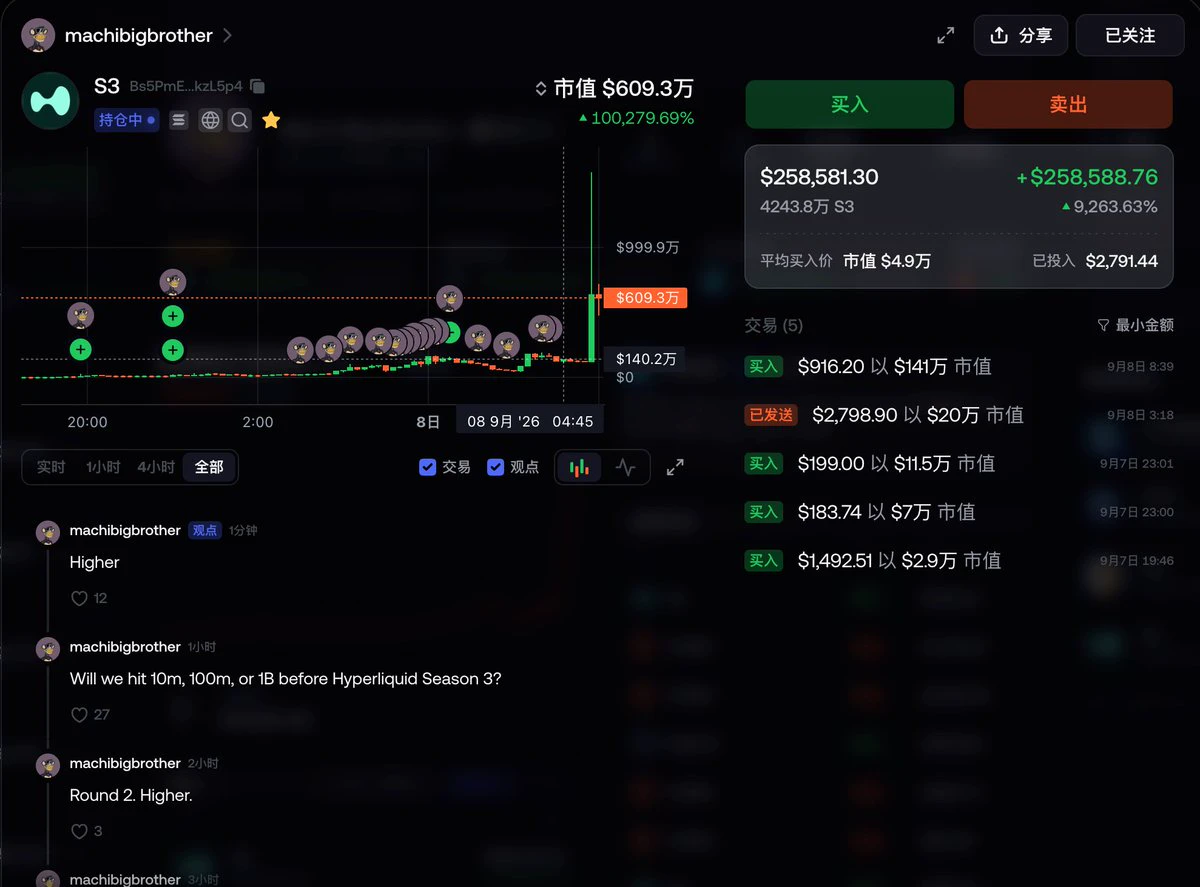Open the $199.00 以 $11.5万 trade row

coord(959,464)
